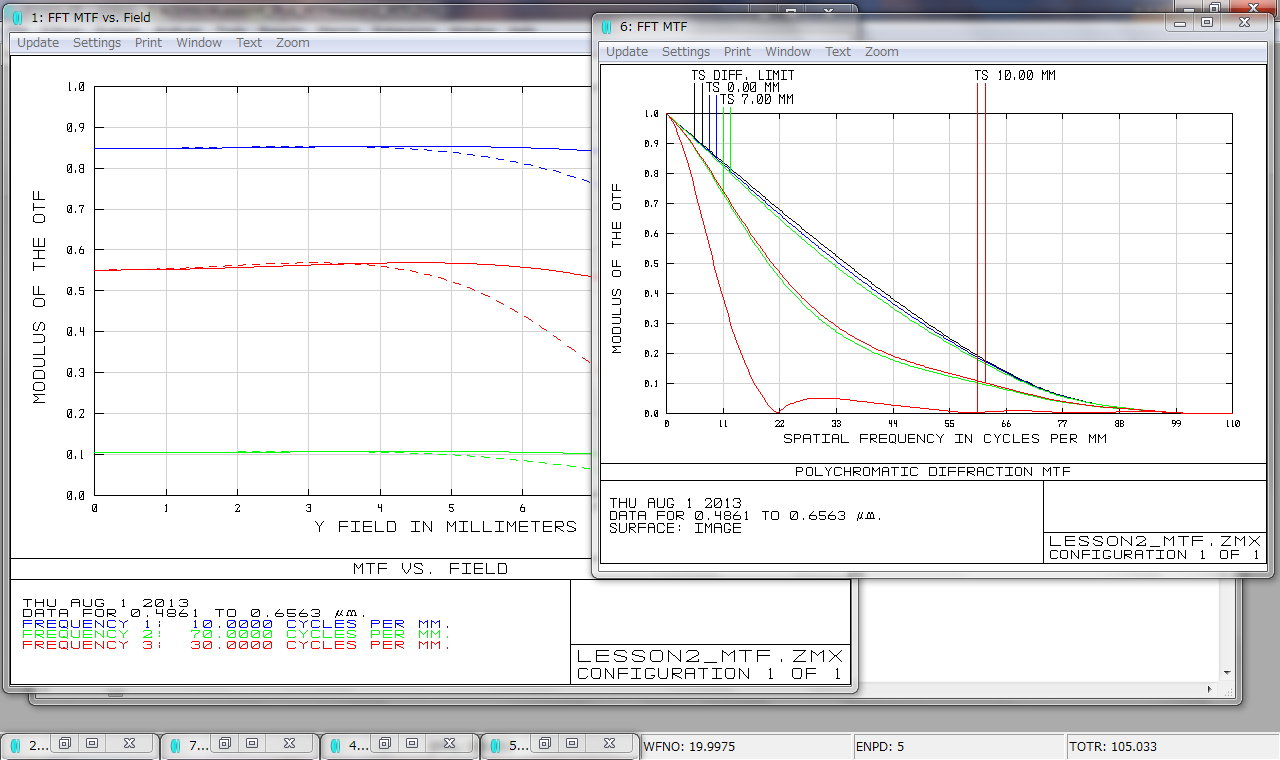Click the FFT MTF window title icon
Image resolution: width=1280 pixels, height=760 pixels.
(608, 27)
